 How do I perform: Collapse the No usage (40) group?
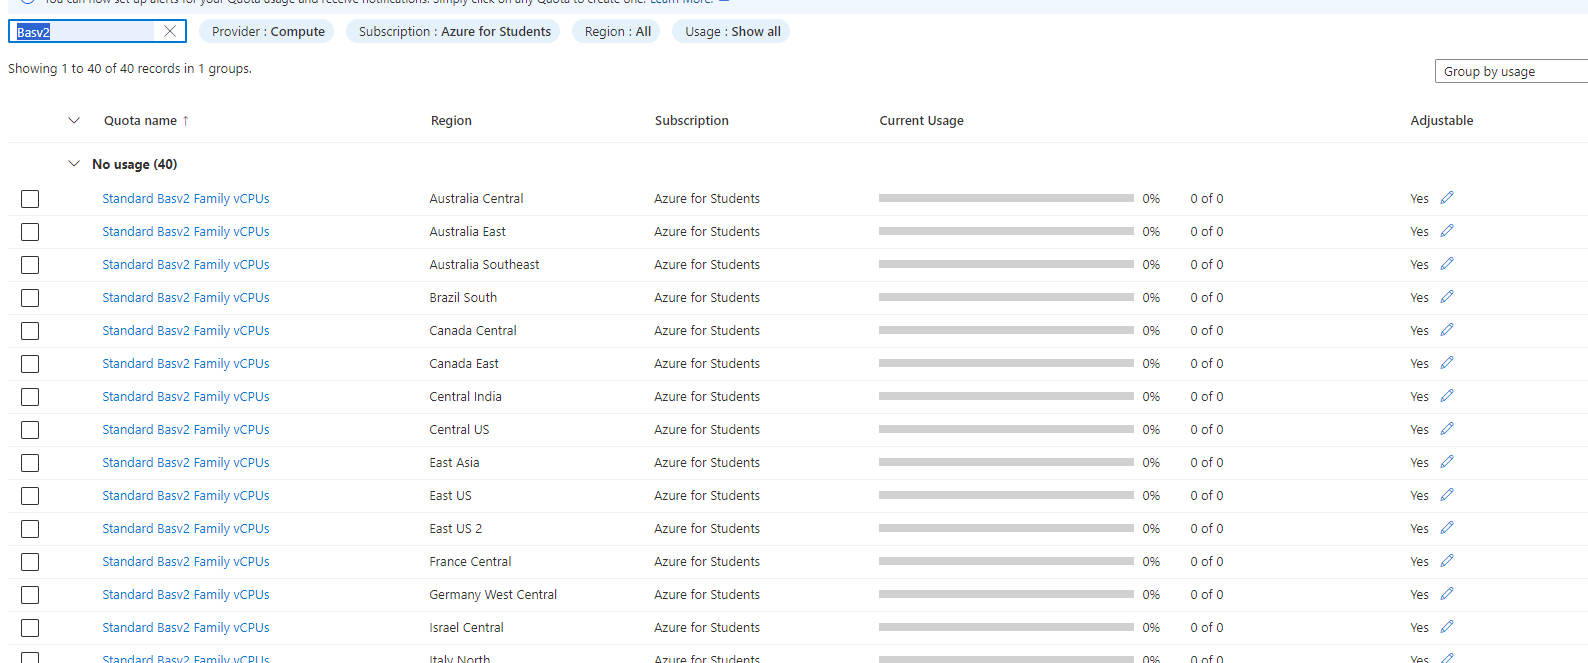(74, 164)
